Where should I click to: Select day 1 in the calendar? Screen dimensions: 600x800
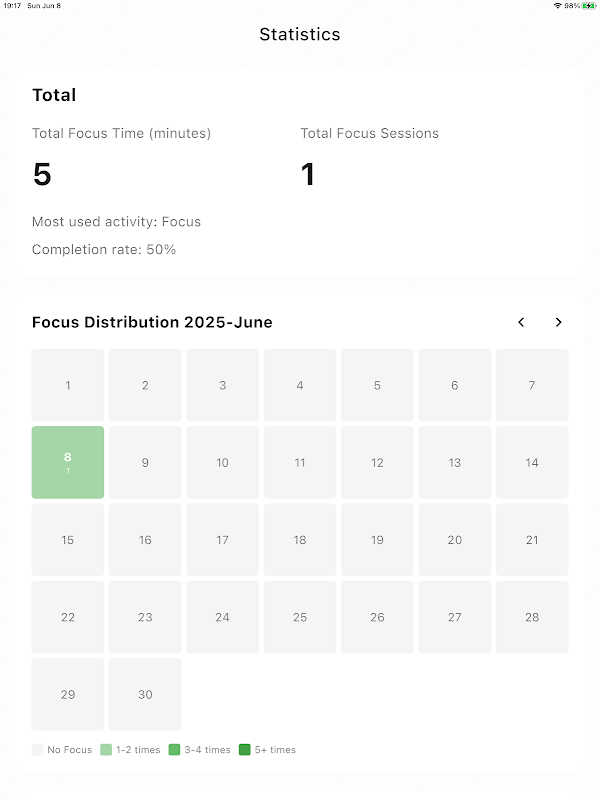[68, 385]
